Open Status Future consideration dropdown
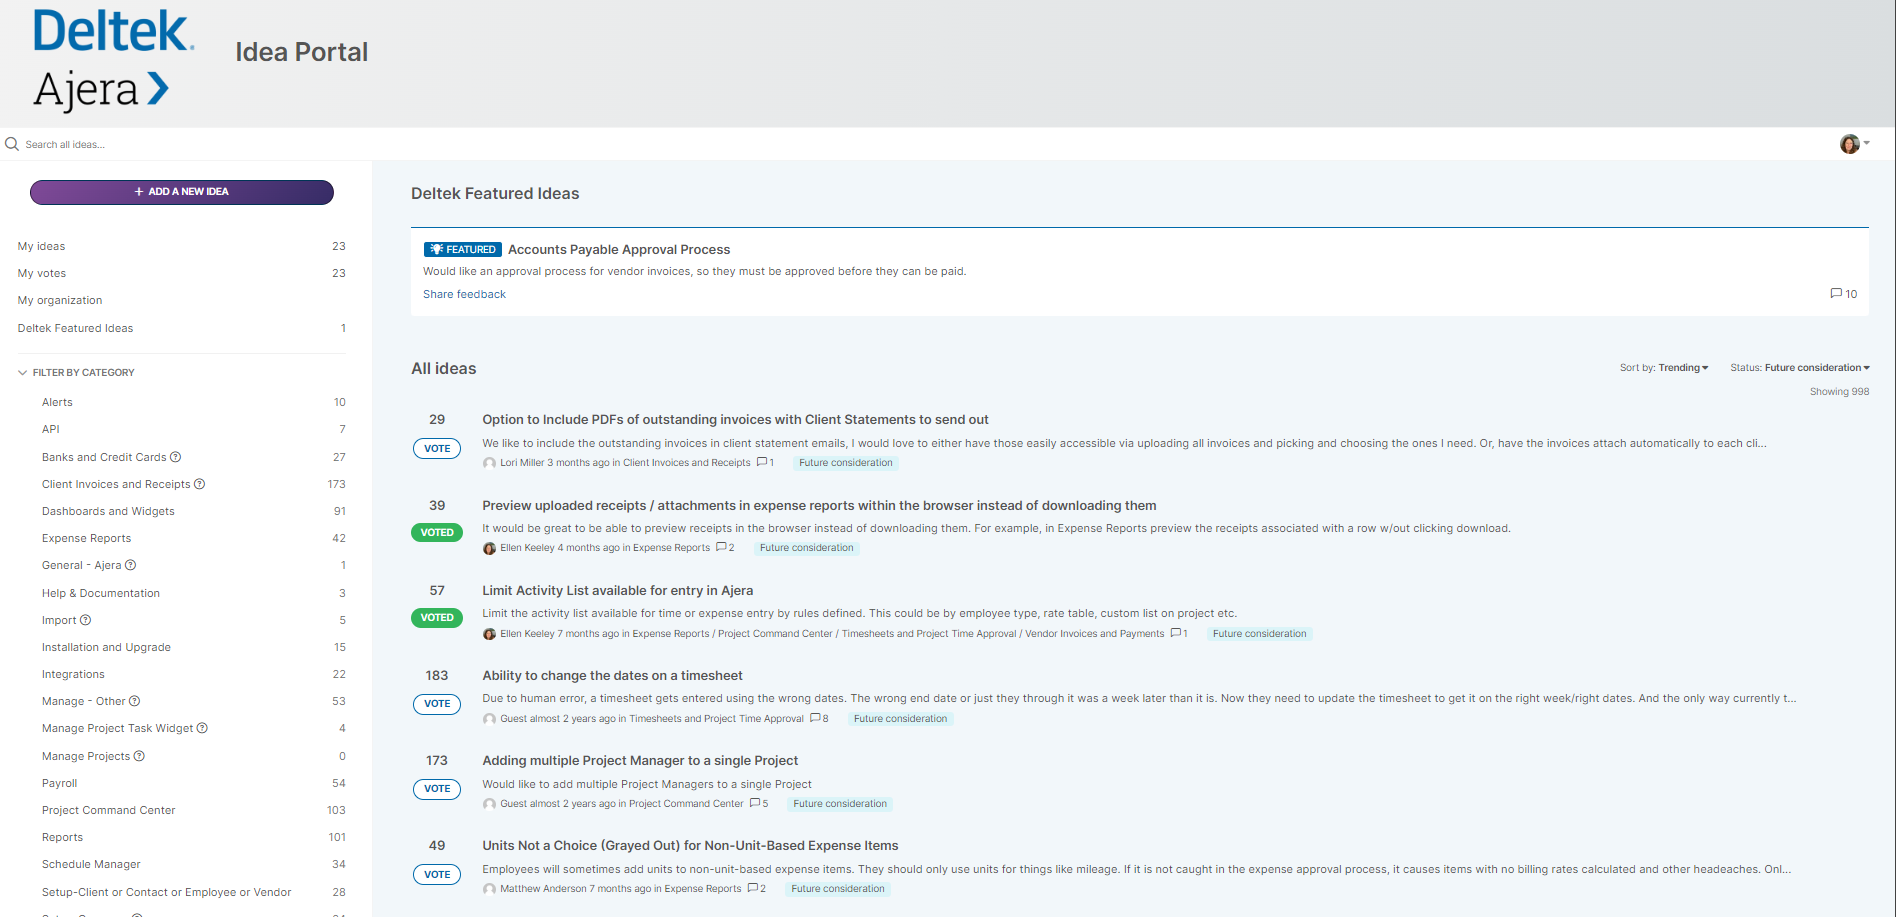Screen dimensions: 1896x917 1814,368
